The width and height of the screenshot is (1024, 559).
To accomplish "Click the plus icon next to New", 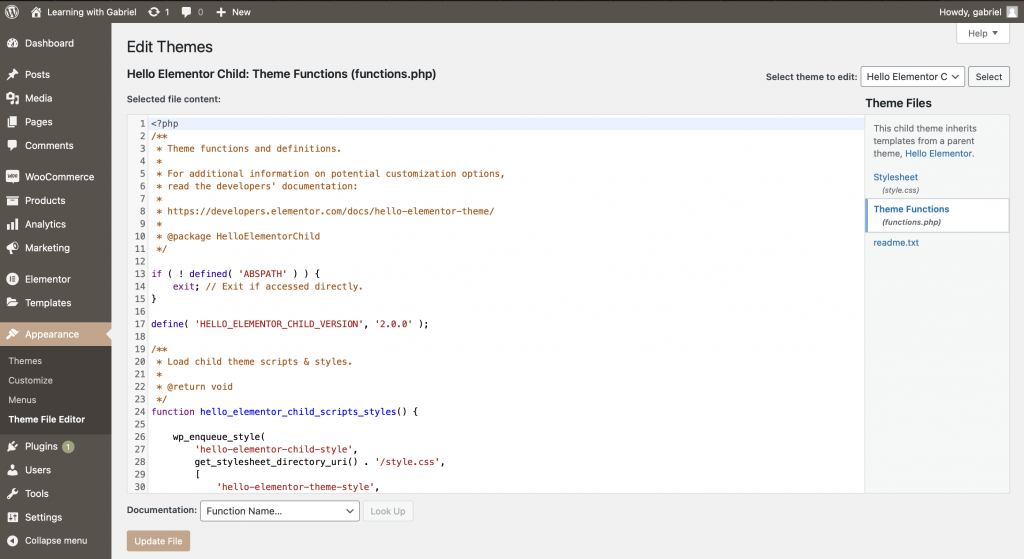I will pyautogui.click(x=221, y=12).
